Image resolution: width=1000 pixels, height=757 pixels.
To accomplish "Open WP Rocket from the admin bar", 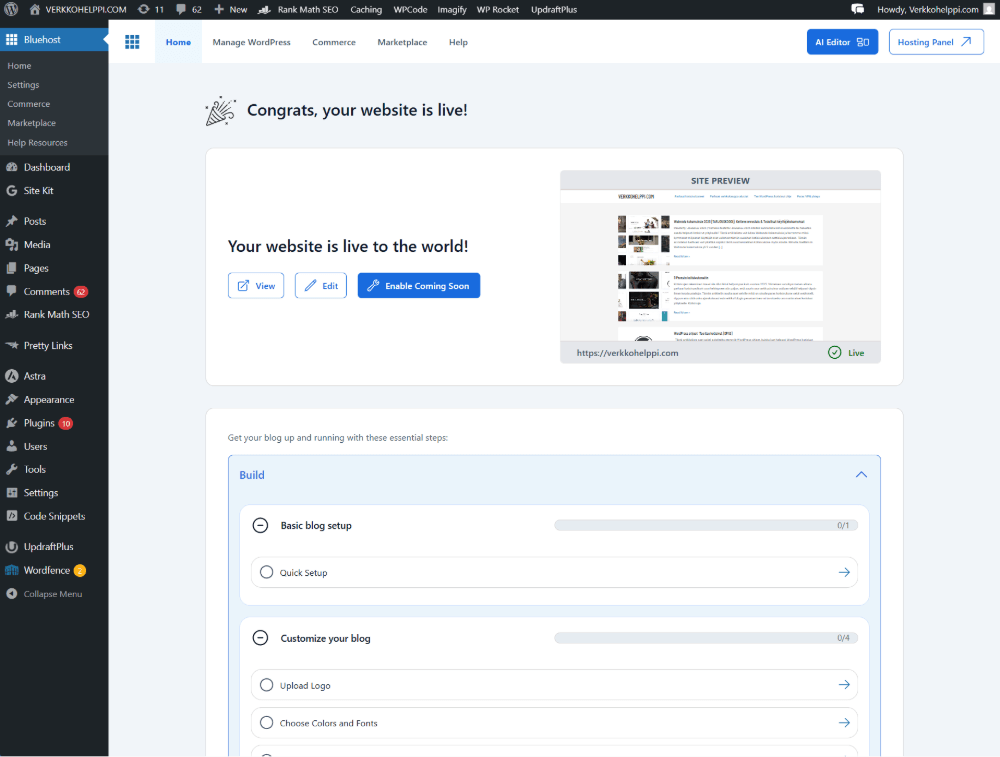I will (x=497, y=8).
